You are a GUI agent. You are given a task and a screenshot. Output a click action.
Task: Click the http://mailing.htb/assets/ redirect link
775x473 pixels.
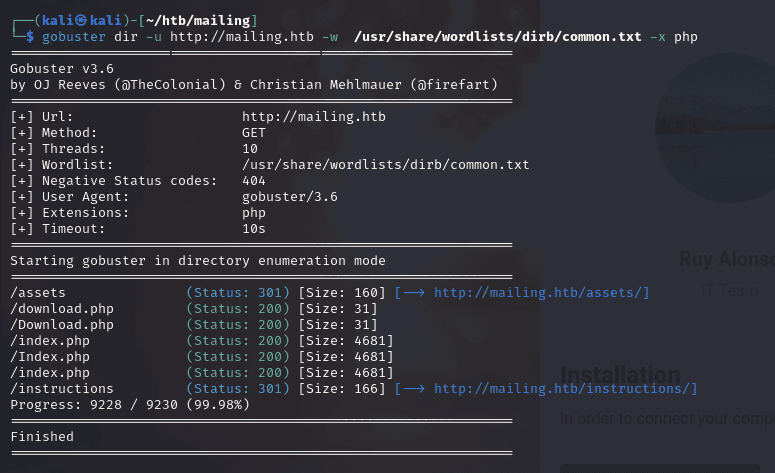(x=541, y=292)
